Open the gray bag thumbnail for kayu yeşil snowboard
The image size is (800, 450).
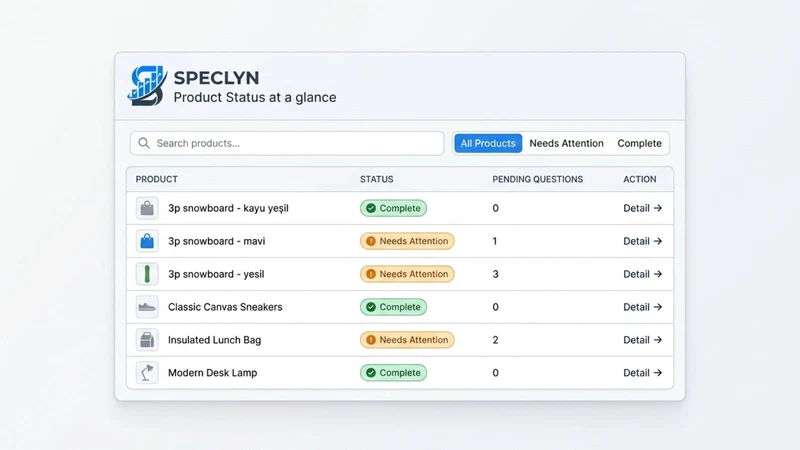147,208
